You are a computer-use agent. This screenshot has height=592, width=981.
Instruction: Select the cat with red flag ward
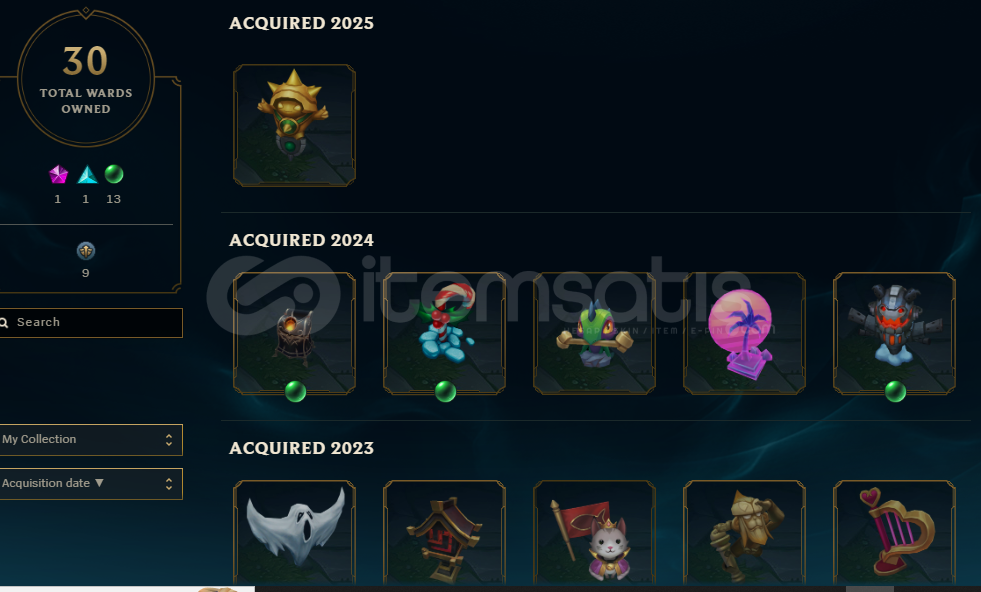pyautogui.click(x=594, y=533)
